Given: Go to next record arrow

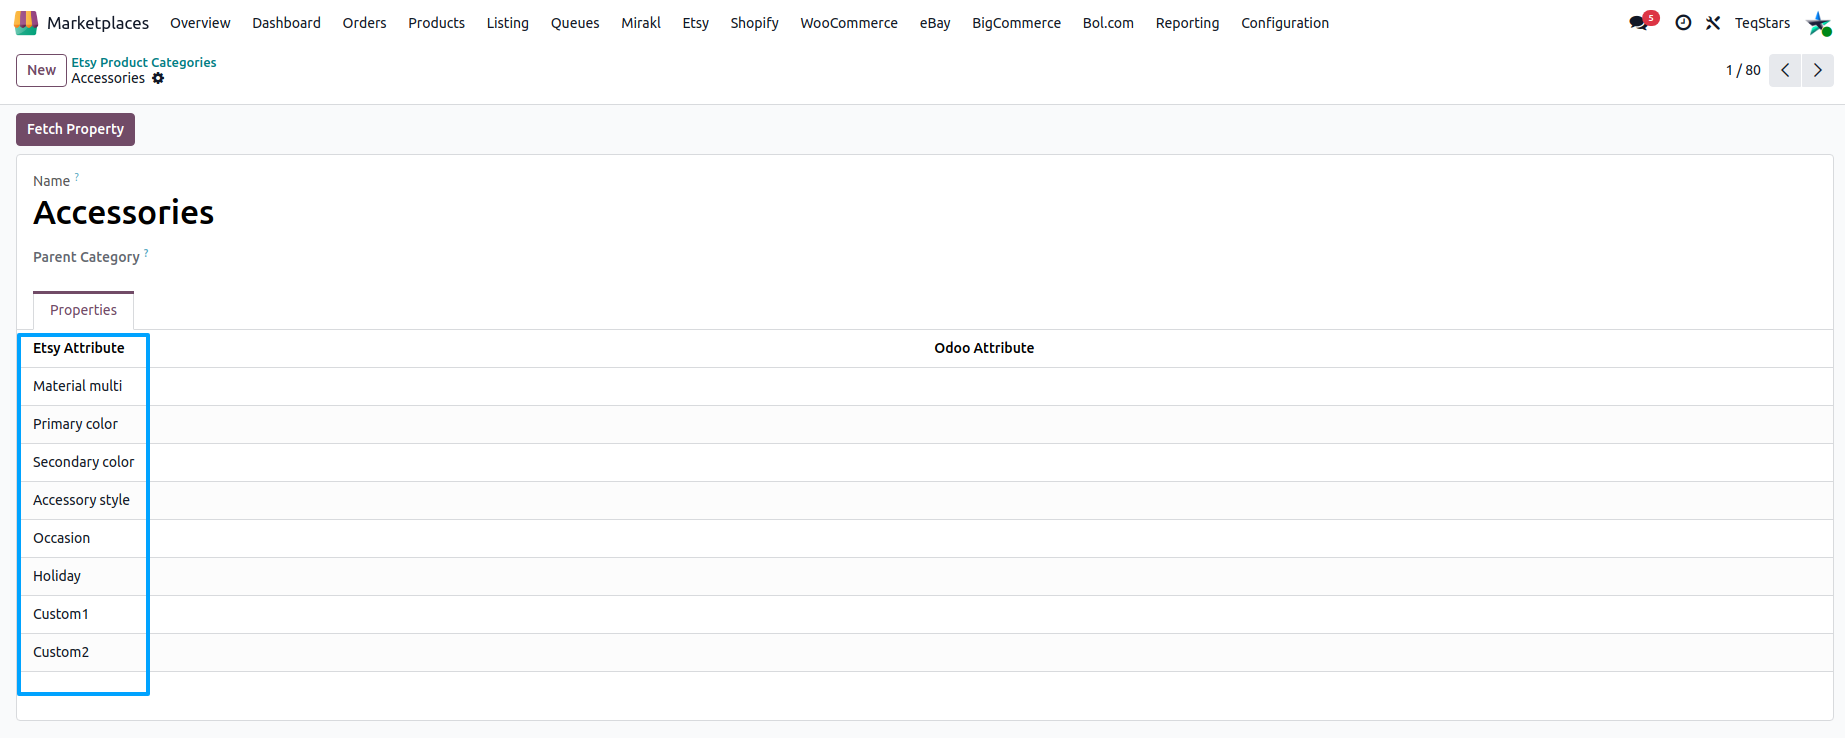Looking at the screenshot, I should (1818, 70).
